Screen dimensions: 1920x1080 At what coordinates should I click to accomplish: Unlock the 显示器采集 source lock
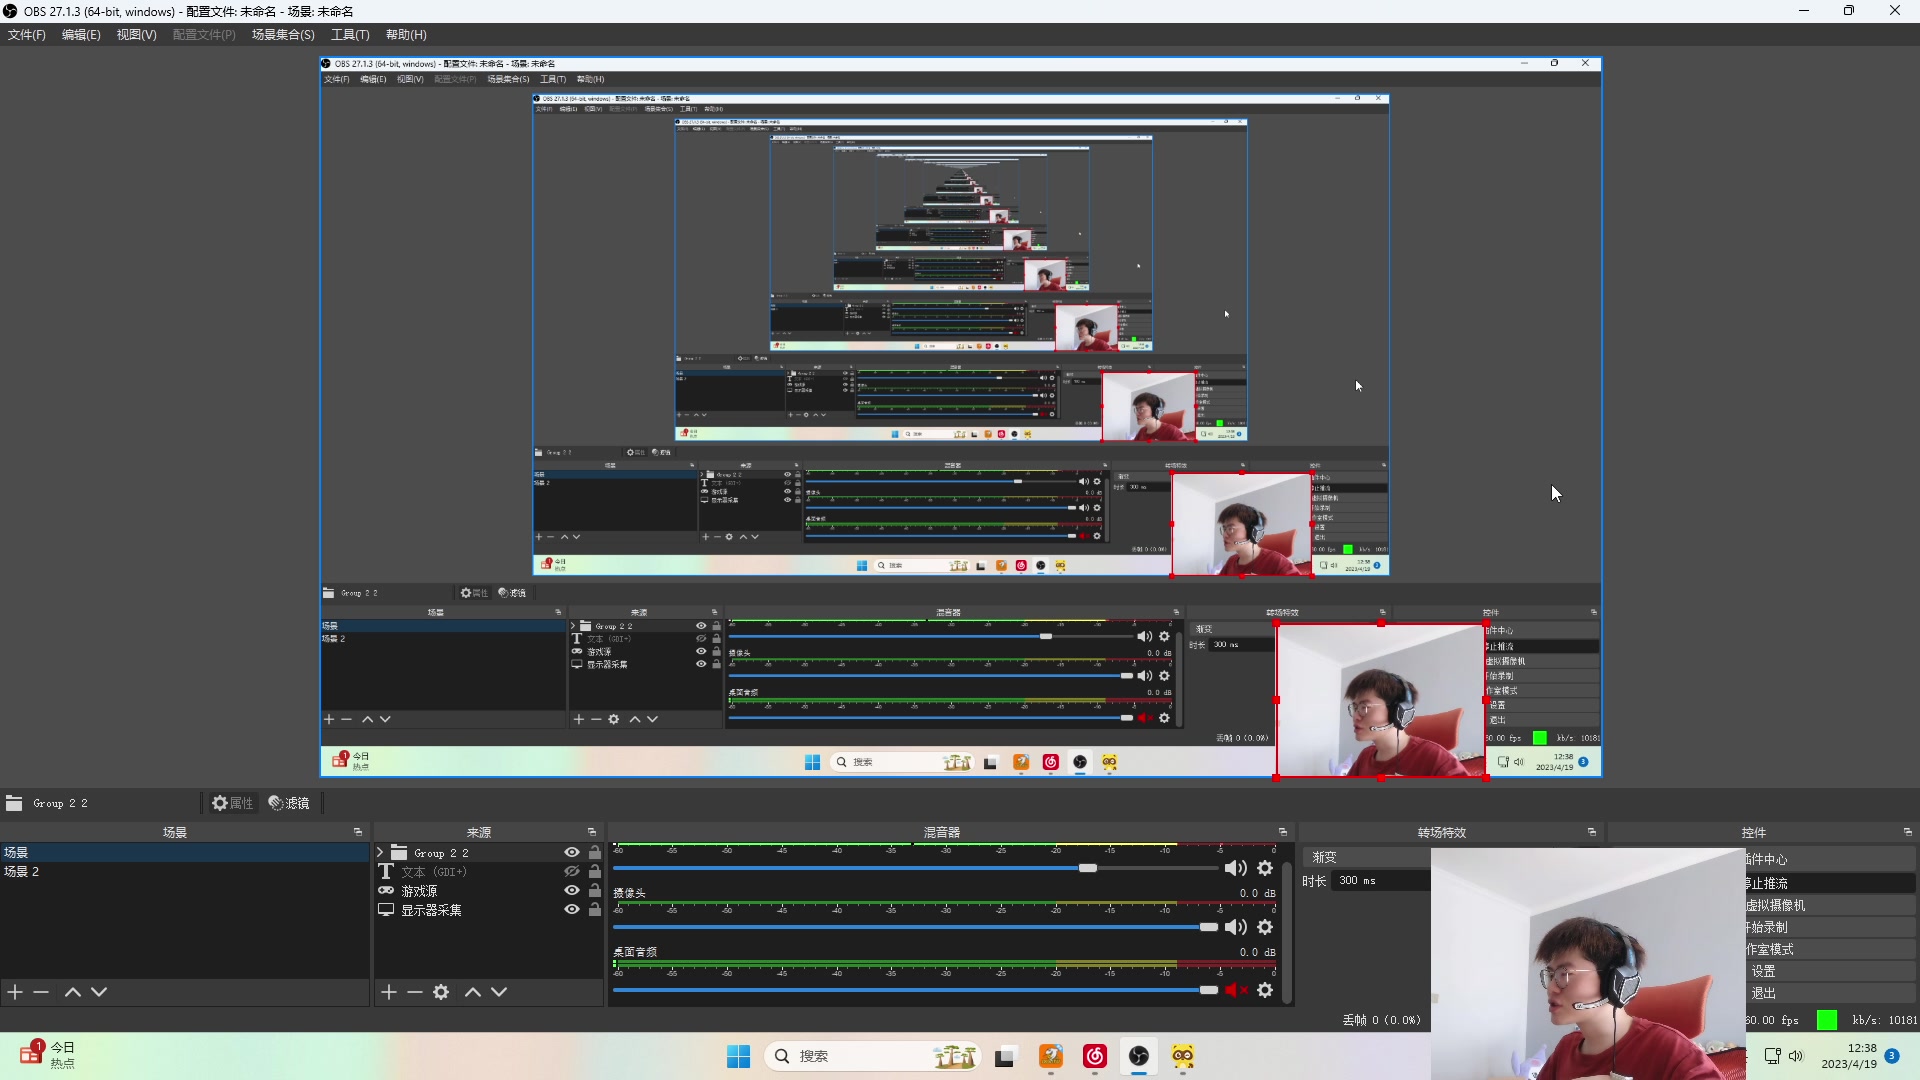(595, 910)
